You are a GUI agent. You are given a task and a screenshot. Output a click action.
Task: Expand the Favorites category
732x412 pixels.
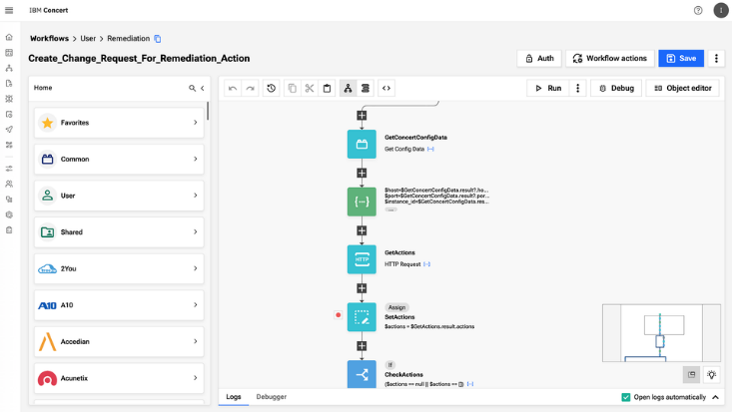(119, 123)
